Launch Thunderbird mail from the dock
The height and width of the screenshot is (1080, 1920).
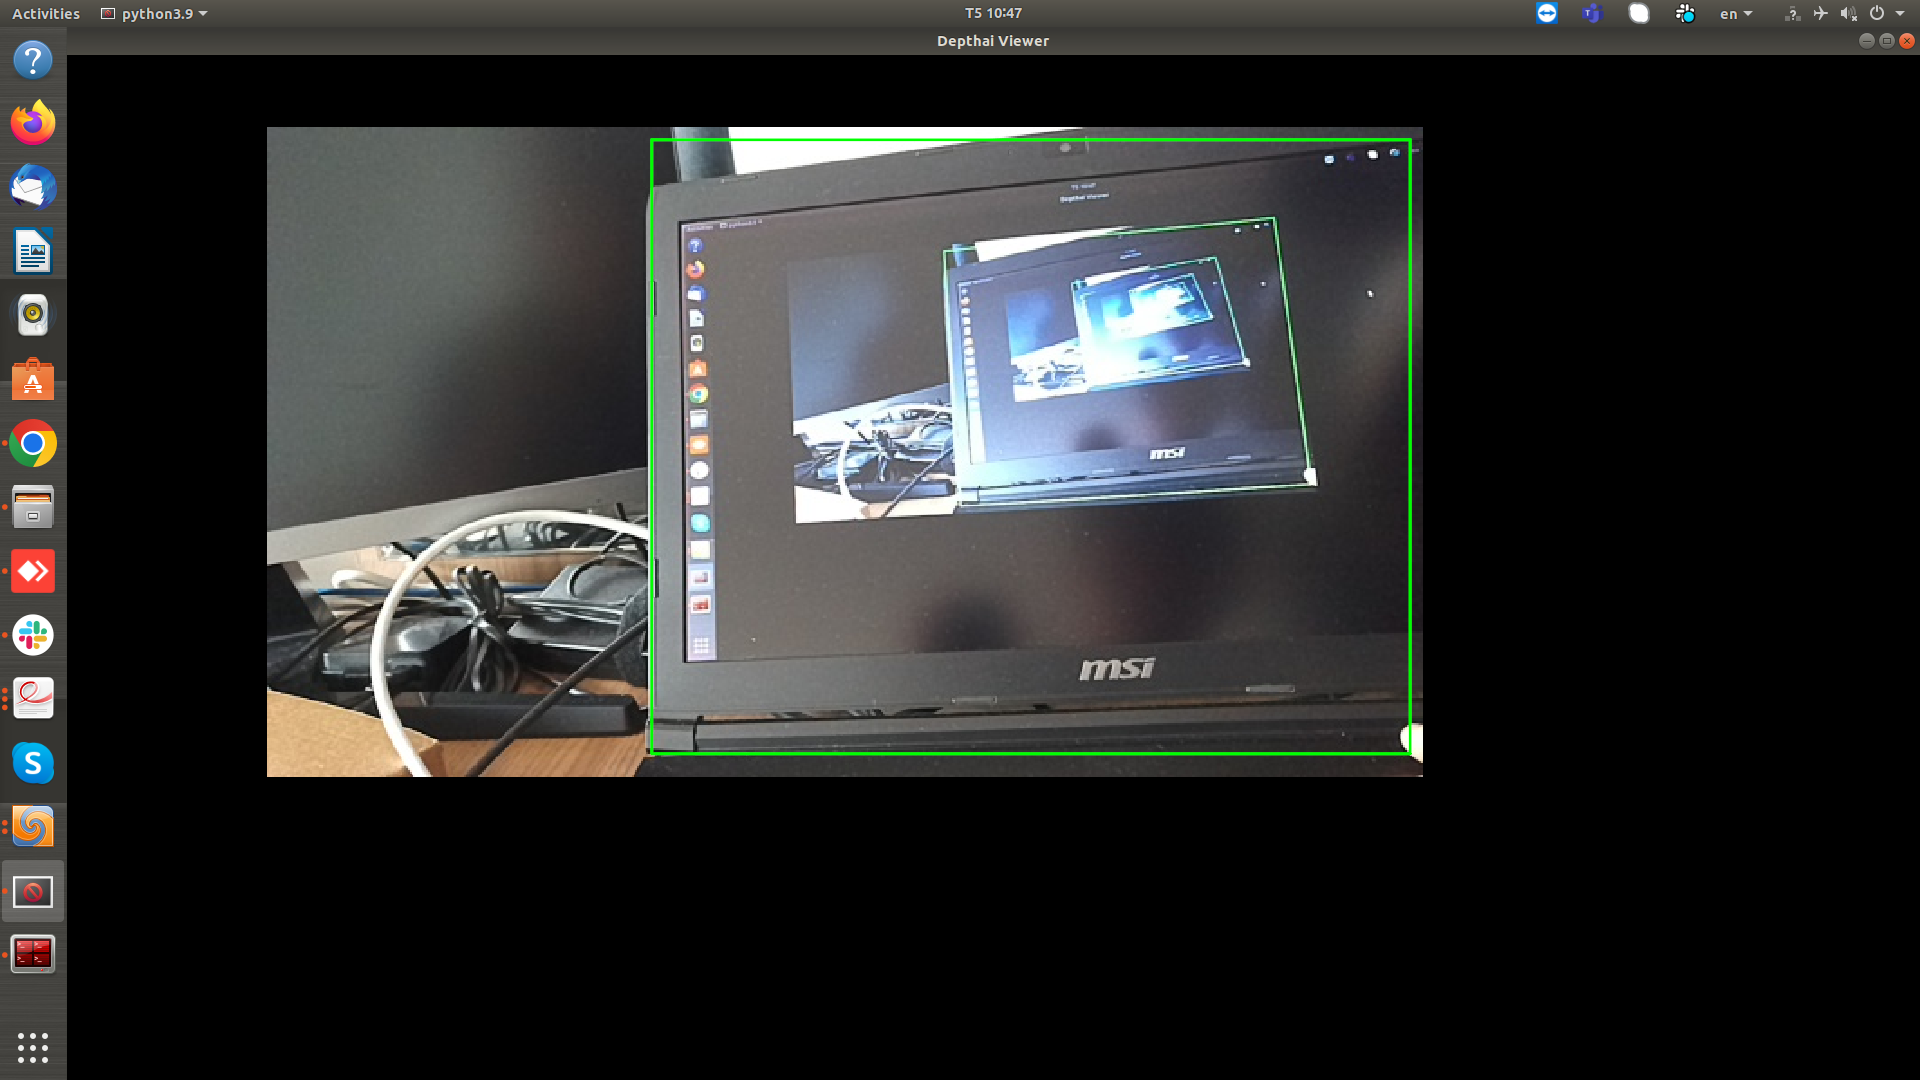point(33,187)
